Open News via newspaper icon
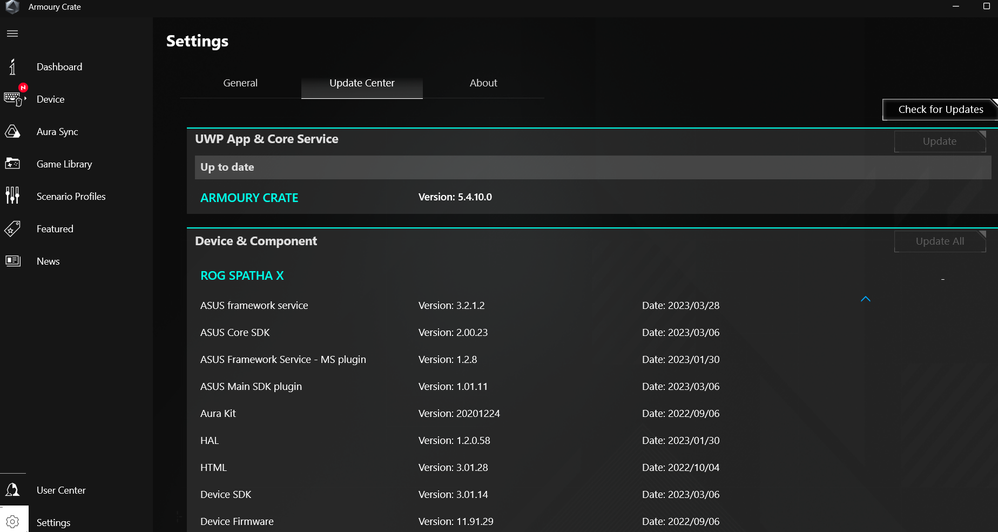Image resolution: width=998 pixels, height=532 pixels. (x=12, y=261)
